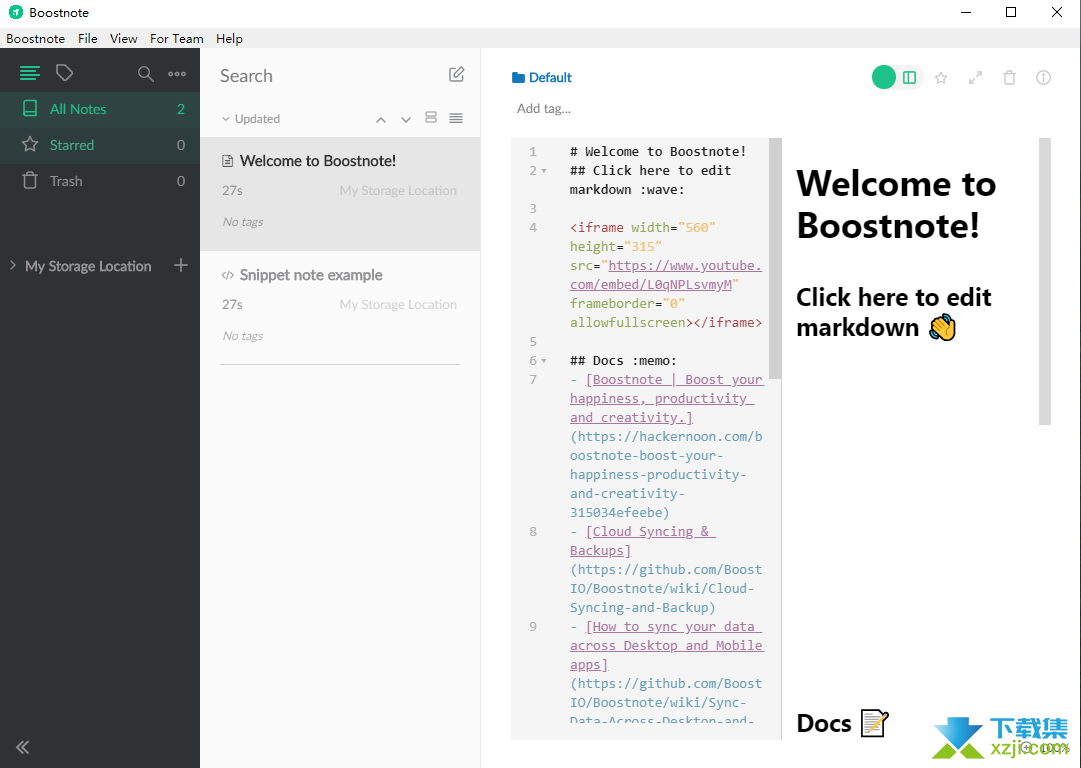Click the 'Cloud Syncing & Backups' link
The image size is (1081, 768).
pos(643,541)
